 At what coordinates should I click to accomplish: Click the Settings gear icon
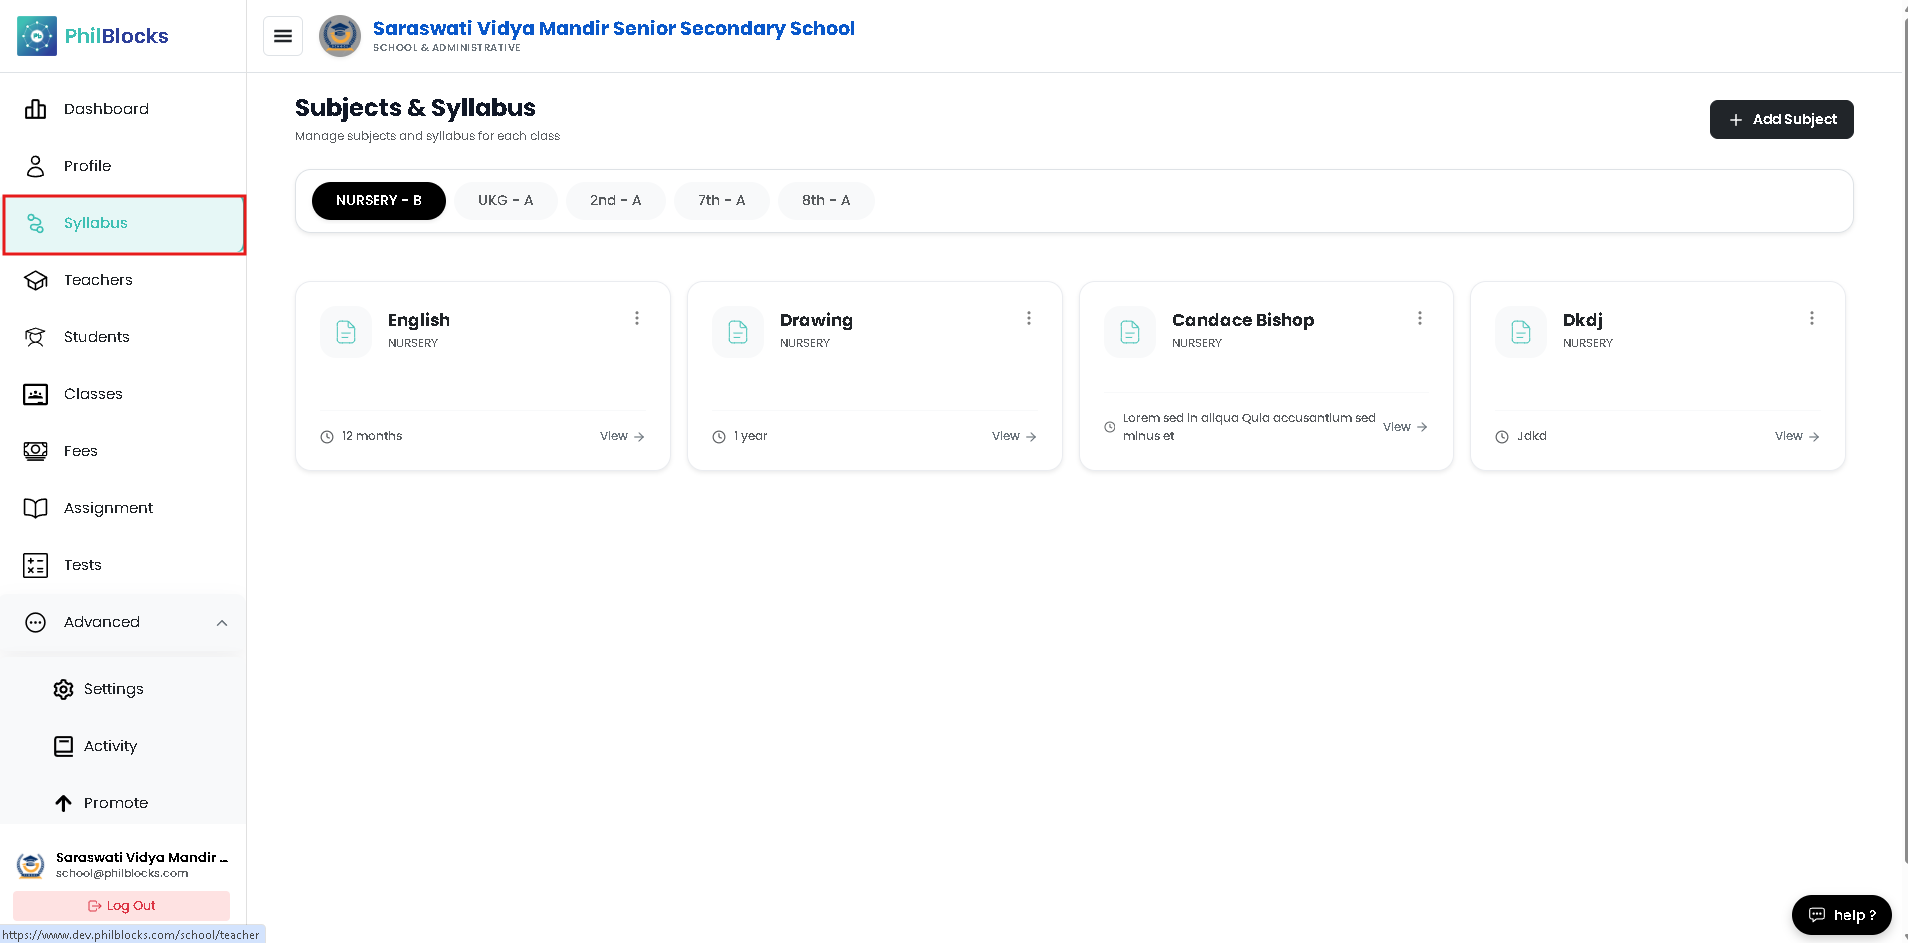pos(63,689)
